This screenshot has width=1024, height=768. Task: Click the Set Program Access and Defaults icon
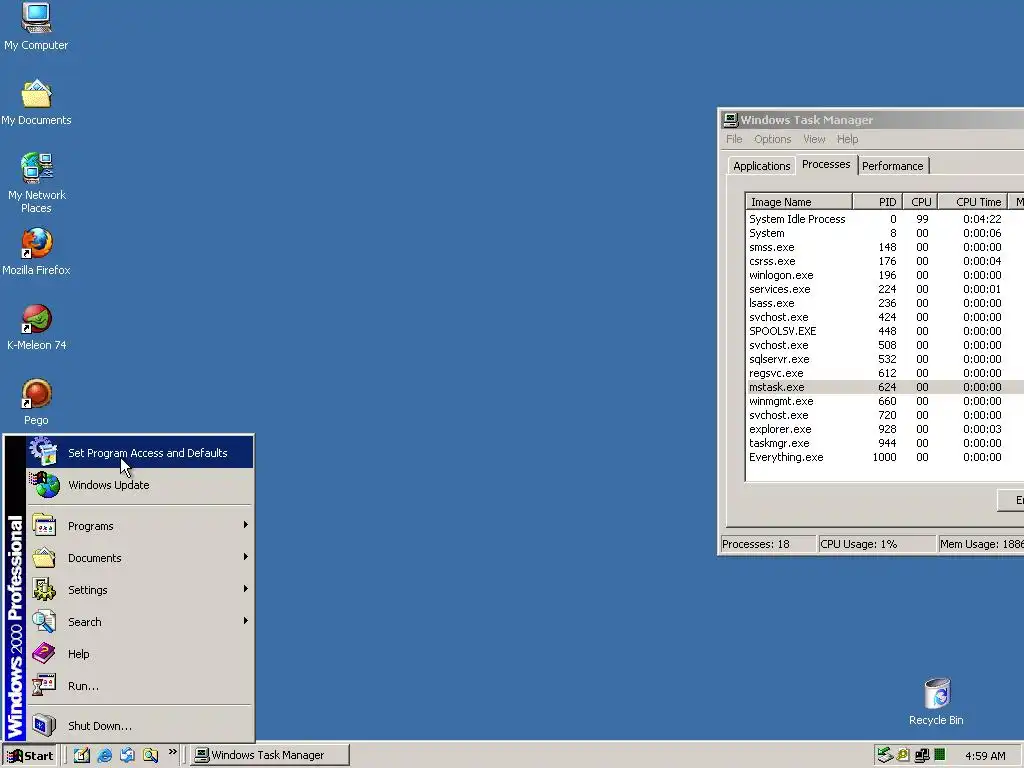pos(44,452)
